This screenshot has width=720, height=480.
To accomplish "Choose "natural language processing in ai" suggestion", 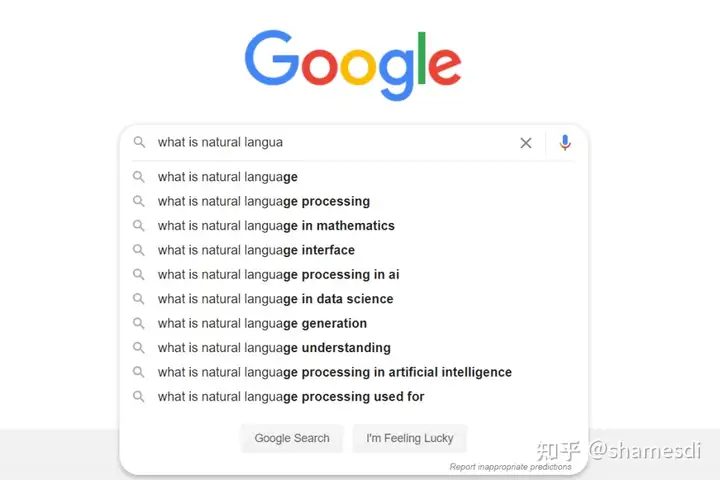I will coord(278,274).
